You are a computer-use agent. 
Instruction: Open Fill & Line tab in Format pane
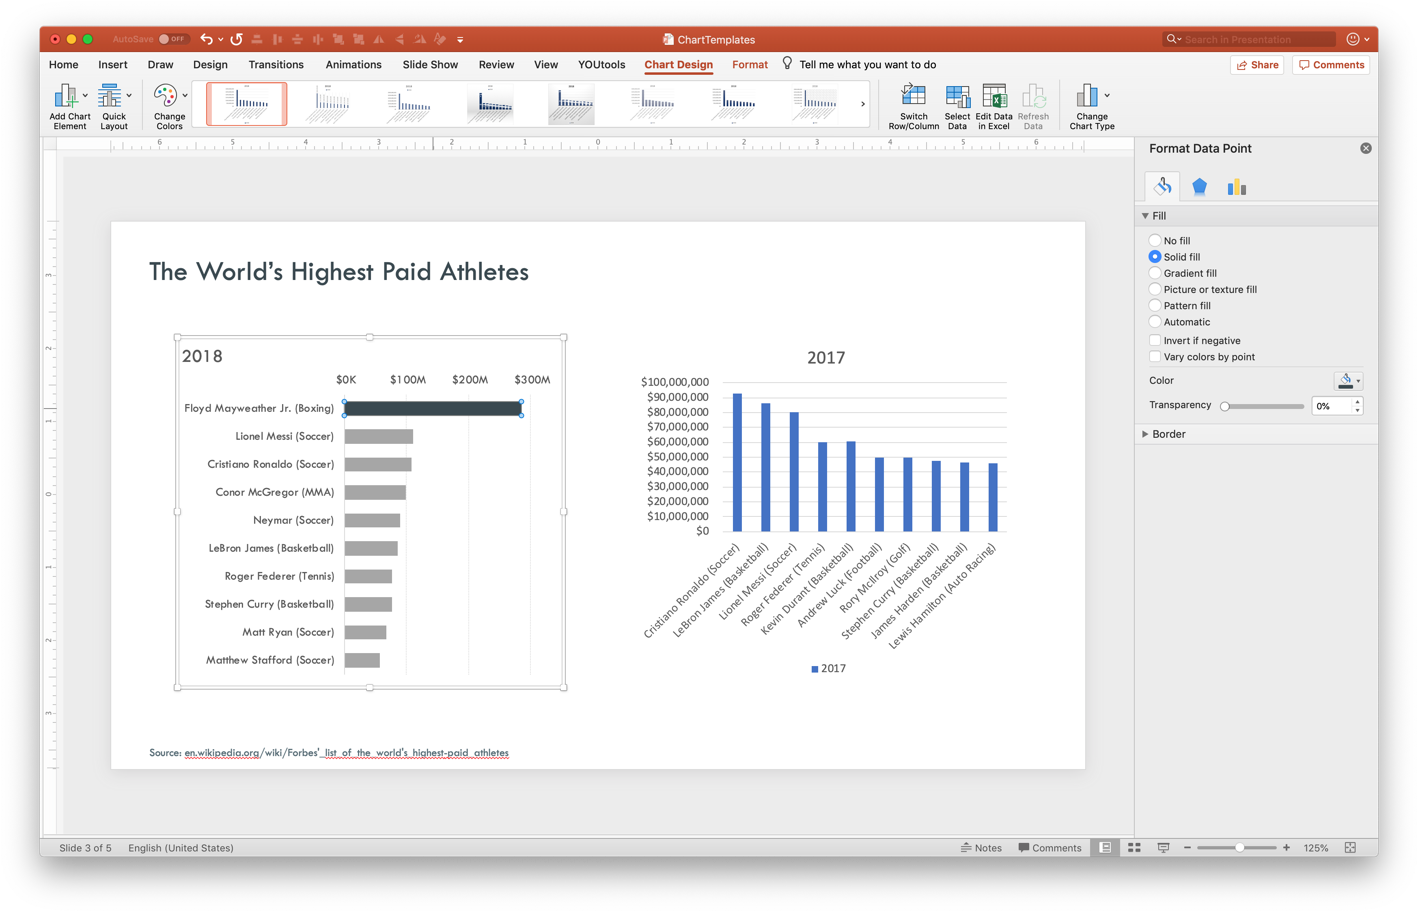1162,186
